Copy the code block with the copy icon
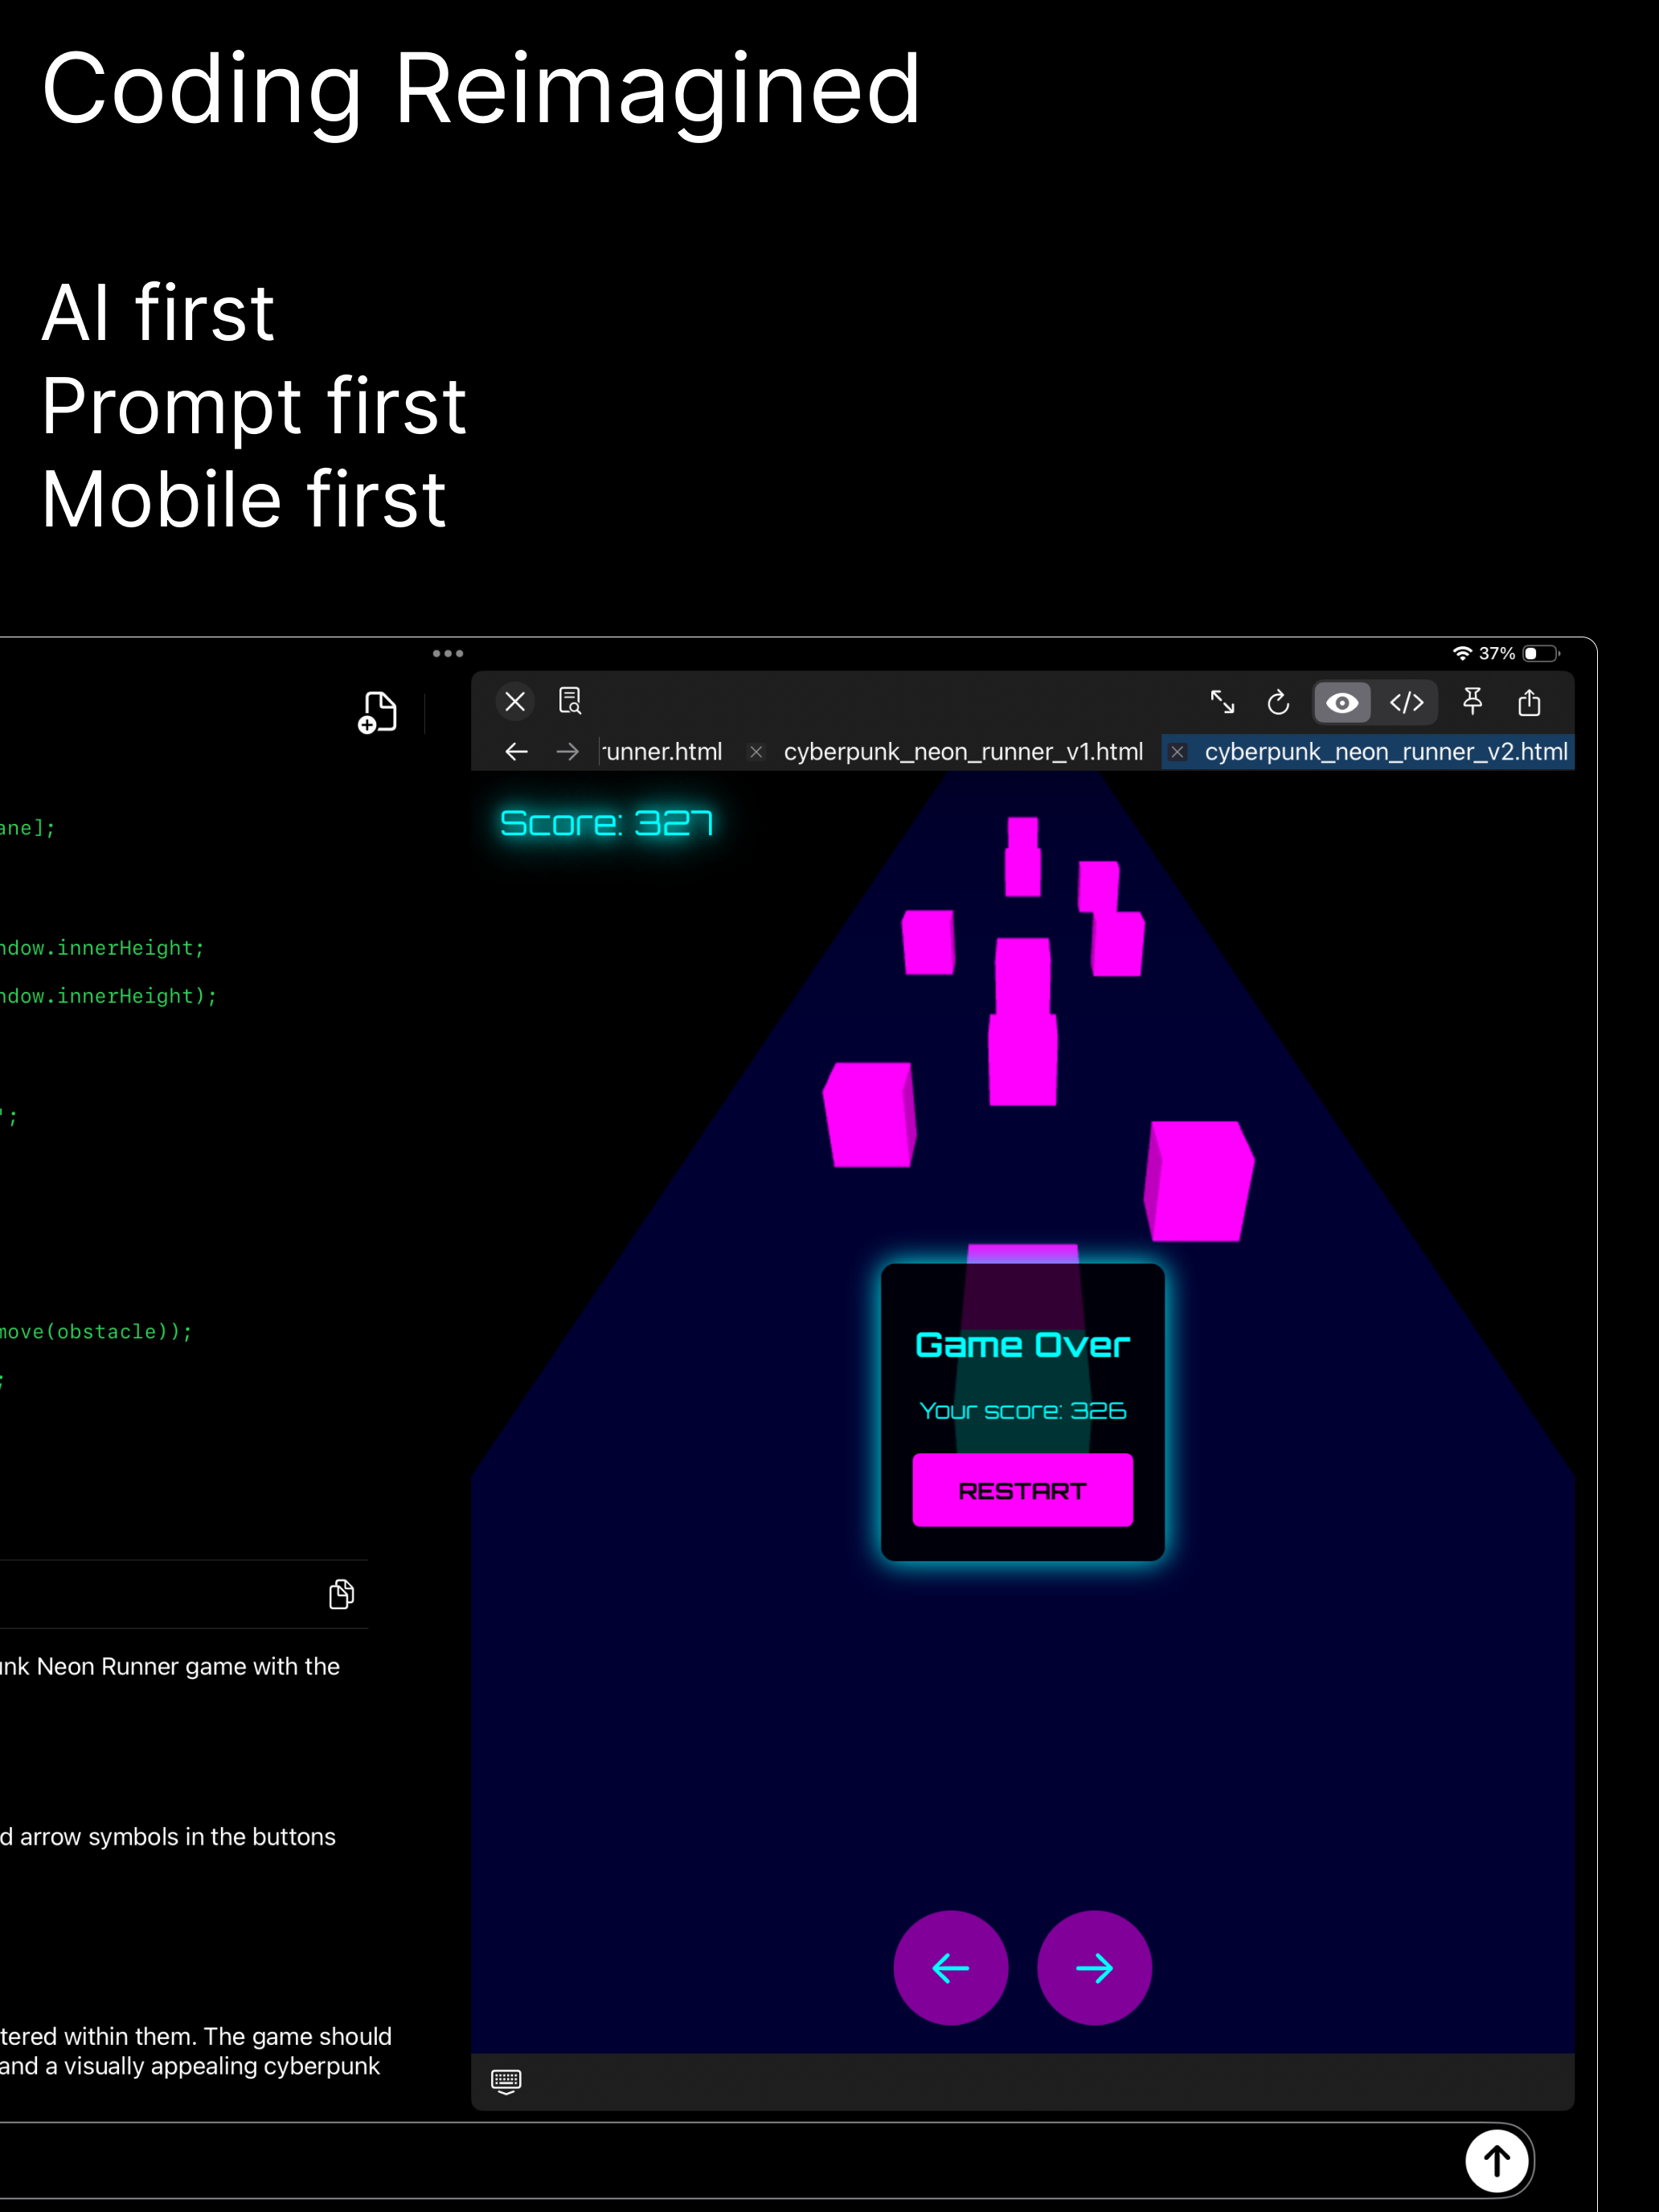The height and width of the screenshot is (2212, 1659). (341, 1594)
